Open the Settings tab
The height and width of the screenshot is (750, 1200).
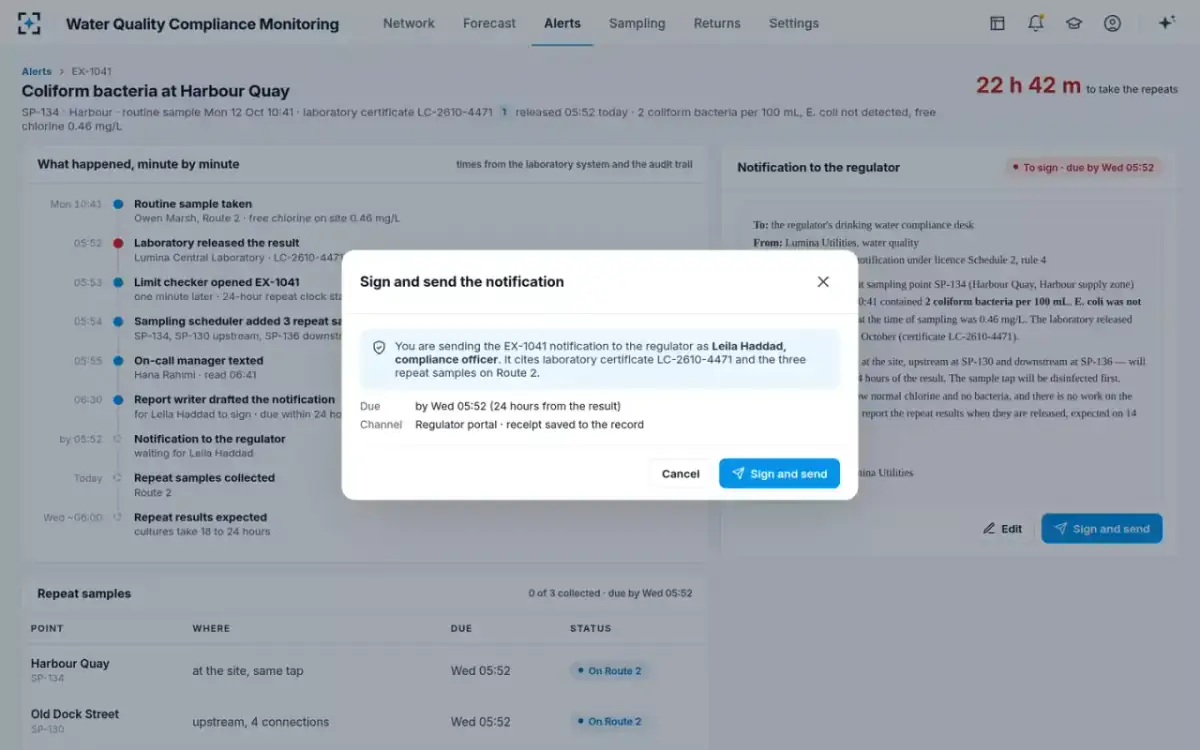[794, 23]
